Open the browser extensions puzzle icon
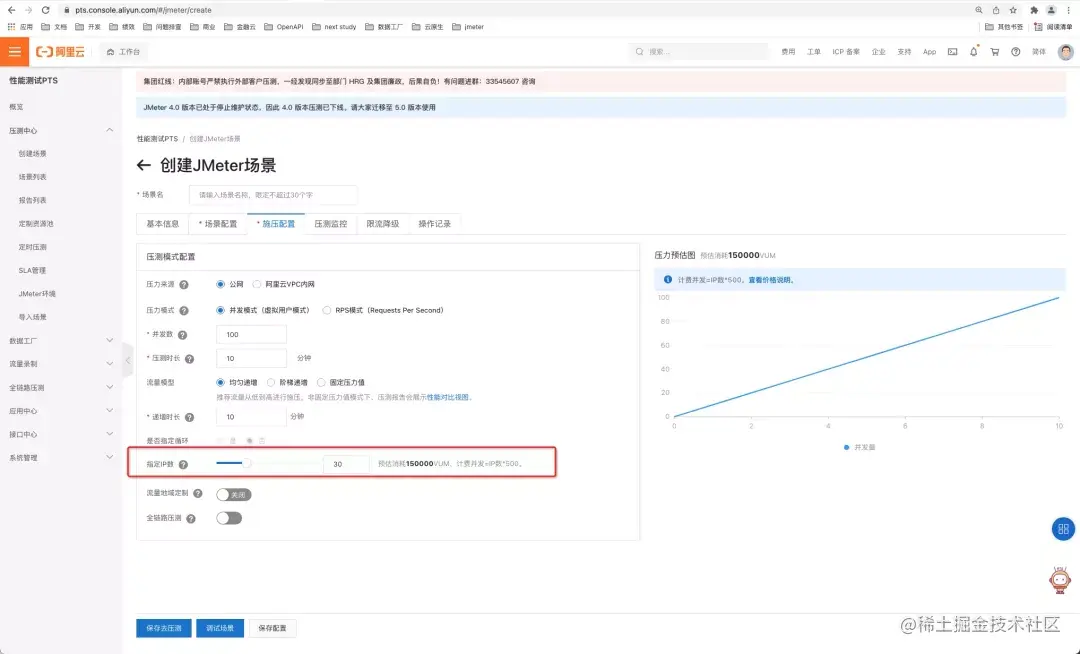Viewport: 1080px width, 654px height. [x=1034, y=10]
